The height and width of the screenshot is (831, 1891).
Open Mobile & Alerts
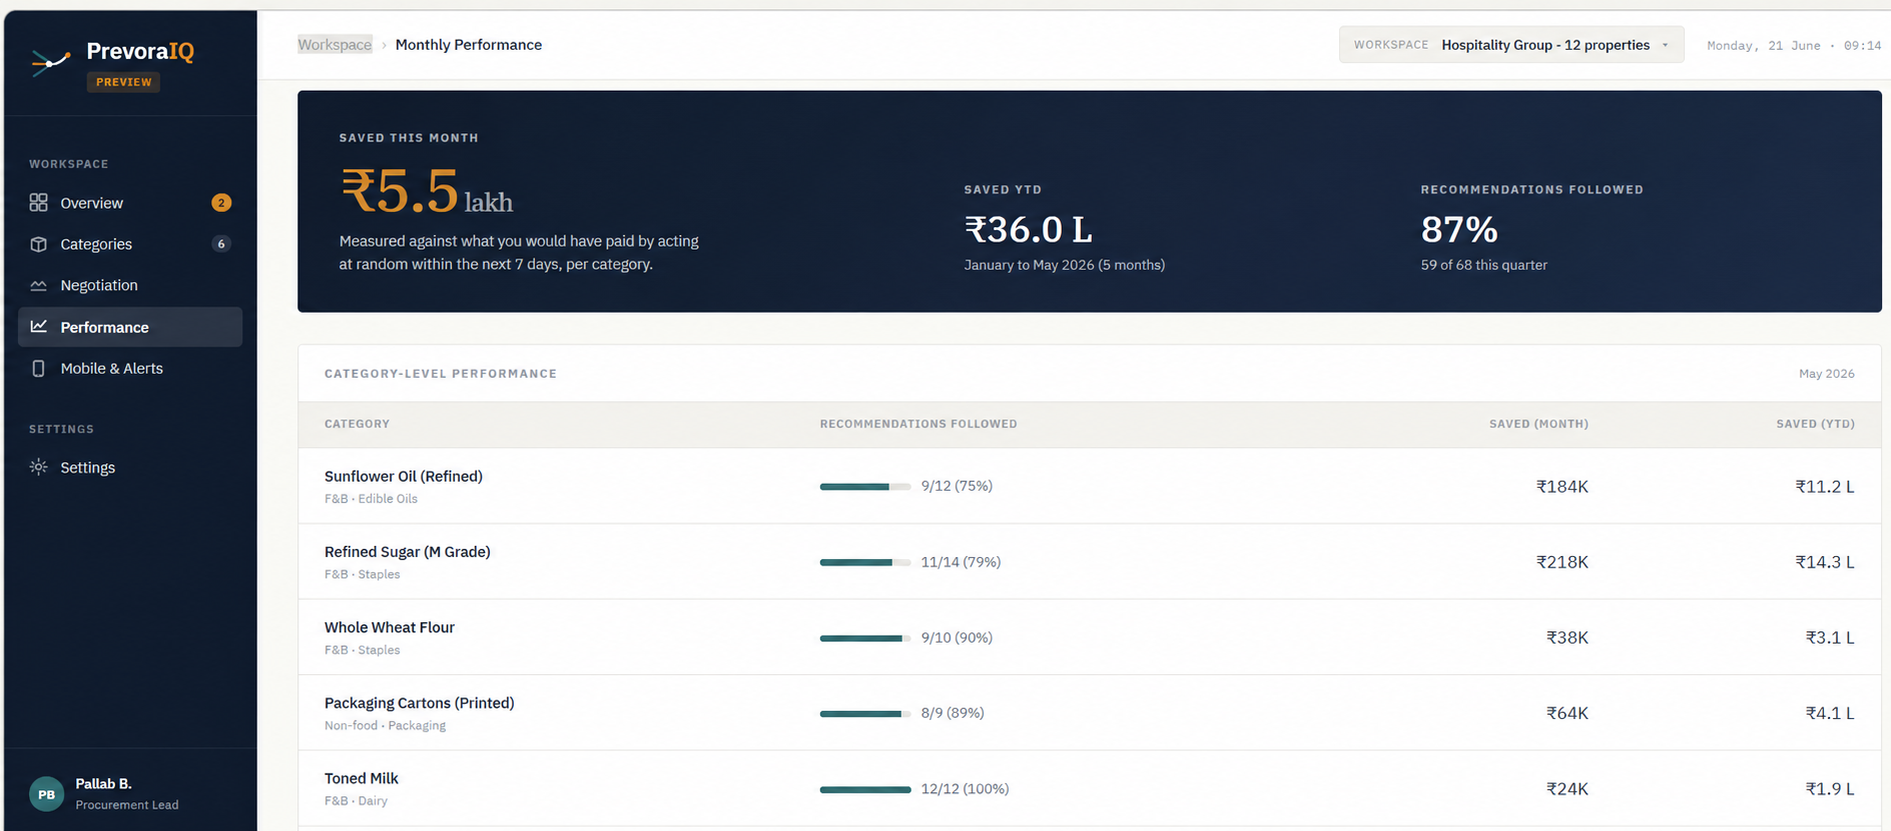[x=130, y=368]
